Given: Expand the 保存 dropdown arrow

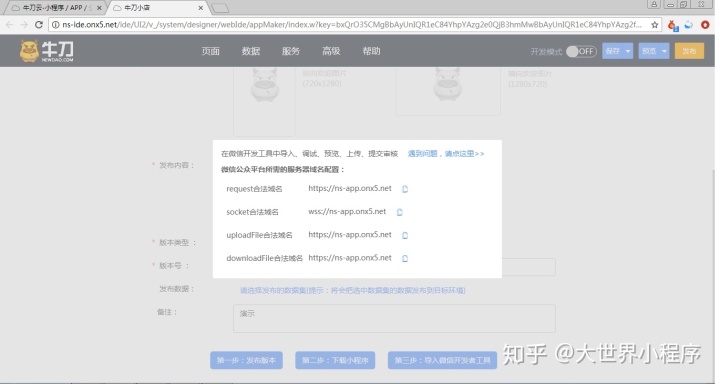Looking at the screenshot, I should point(628,51).
